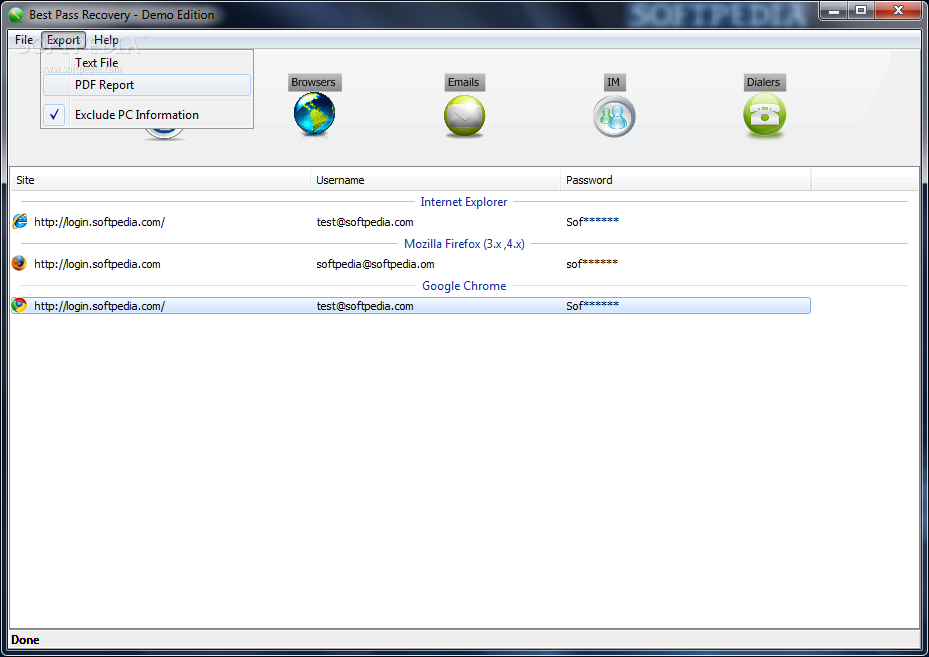The height and width of the screenshot is (657, 929).
Task: Click the Dialers label button
Action: 764,82
